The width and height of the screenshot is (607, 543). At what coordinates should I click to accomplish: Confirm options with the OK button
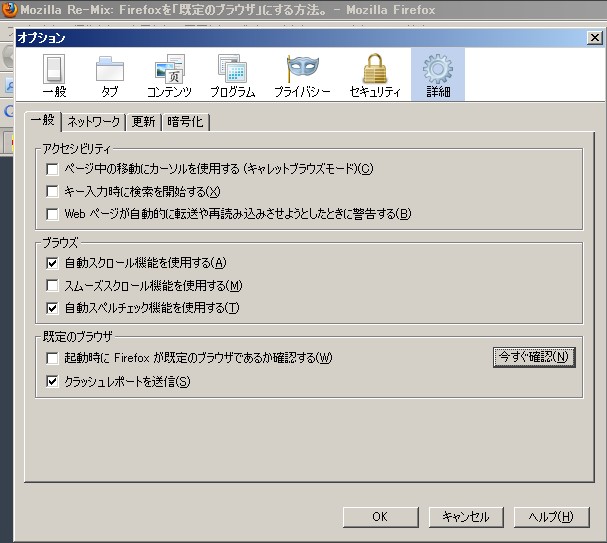click(381, 517)
